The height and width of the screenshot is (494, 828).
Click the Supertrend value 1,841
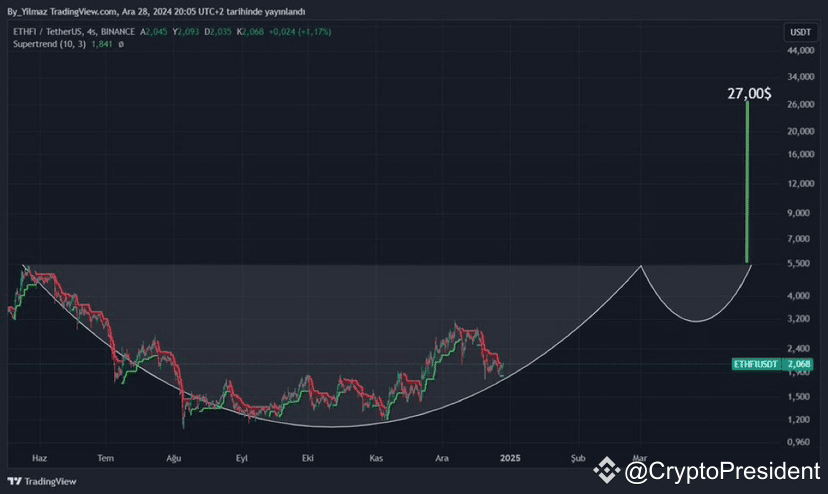tap(101, 44)
